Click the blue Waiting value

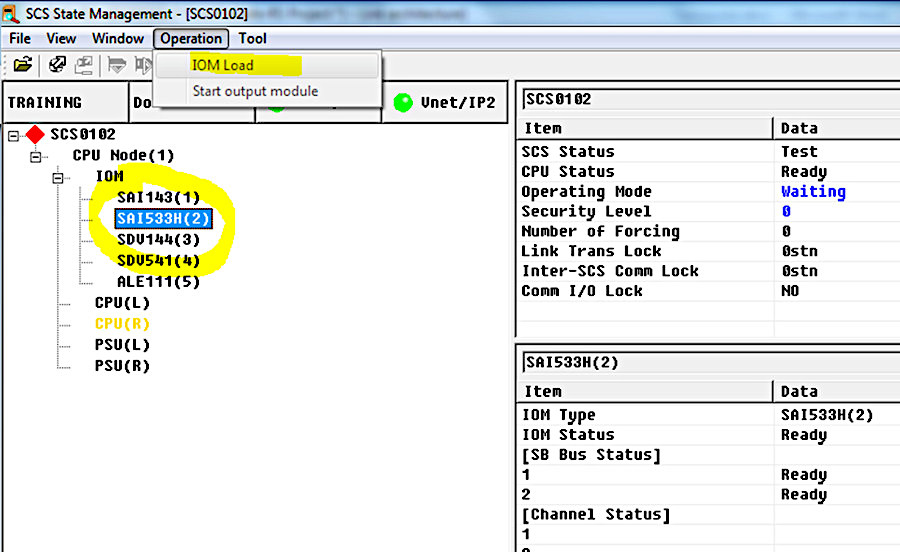tap(813, 192)
